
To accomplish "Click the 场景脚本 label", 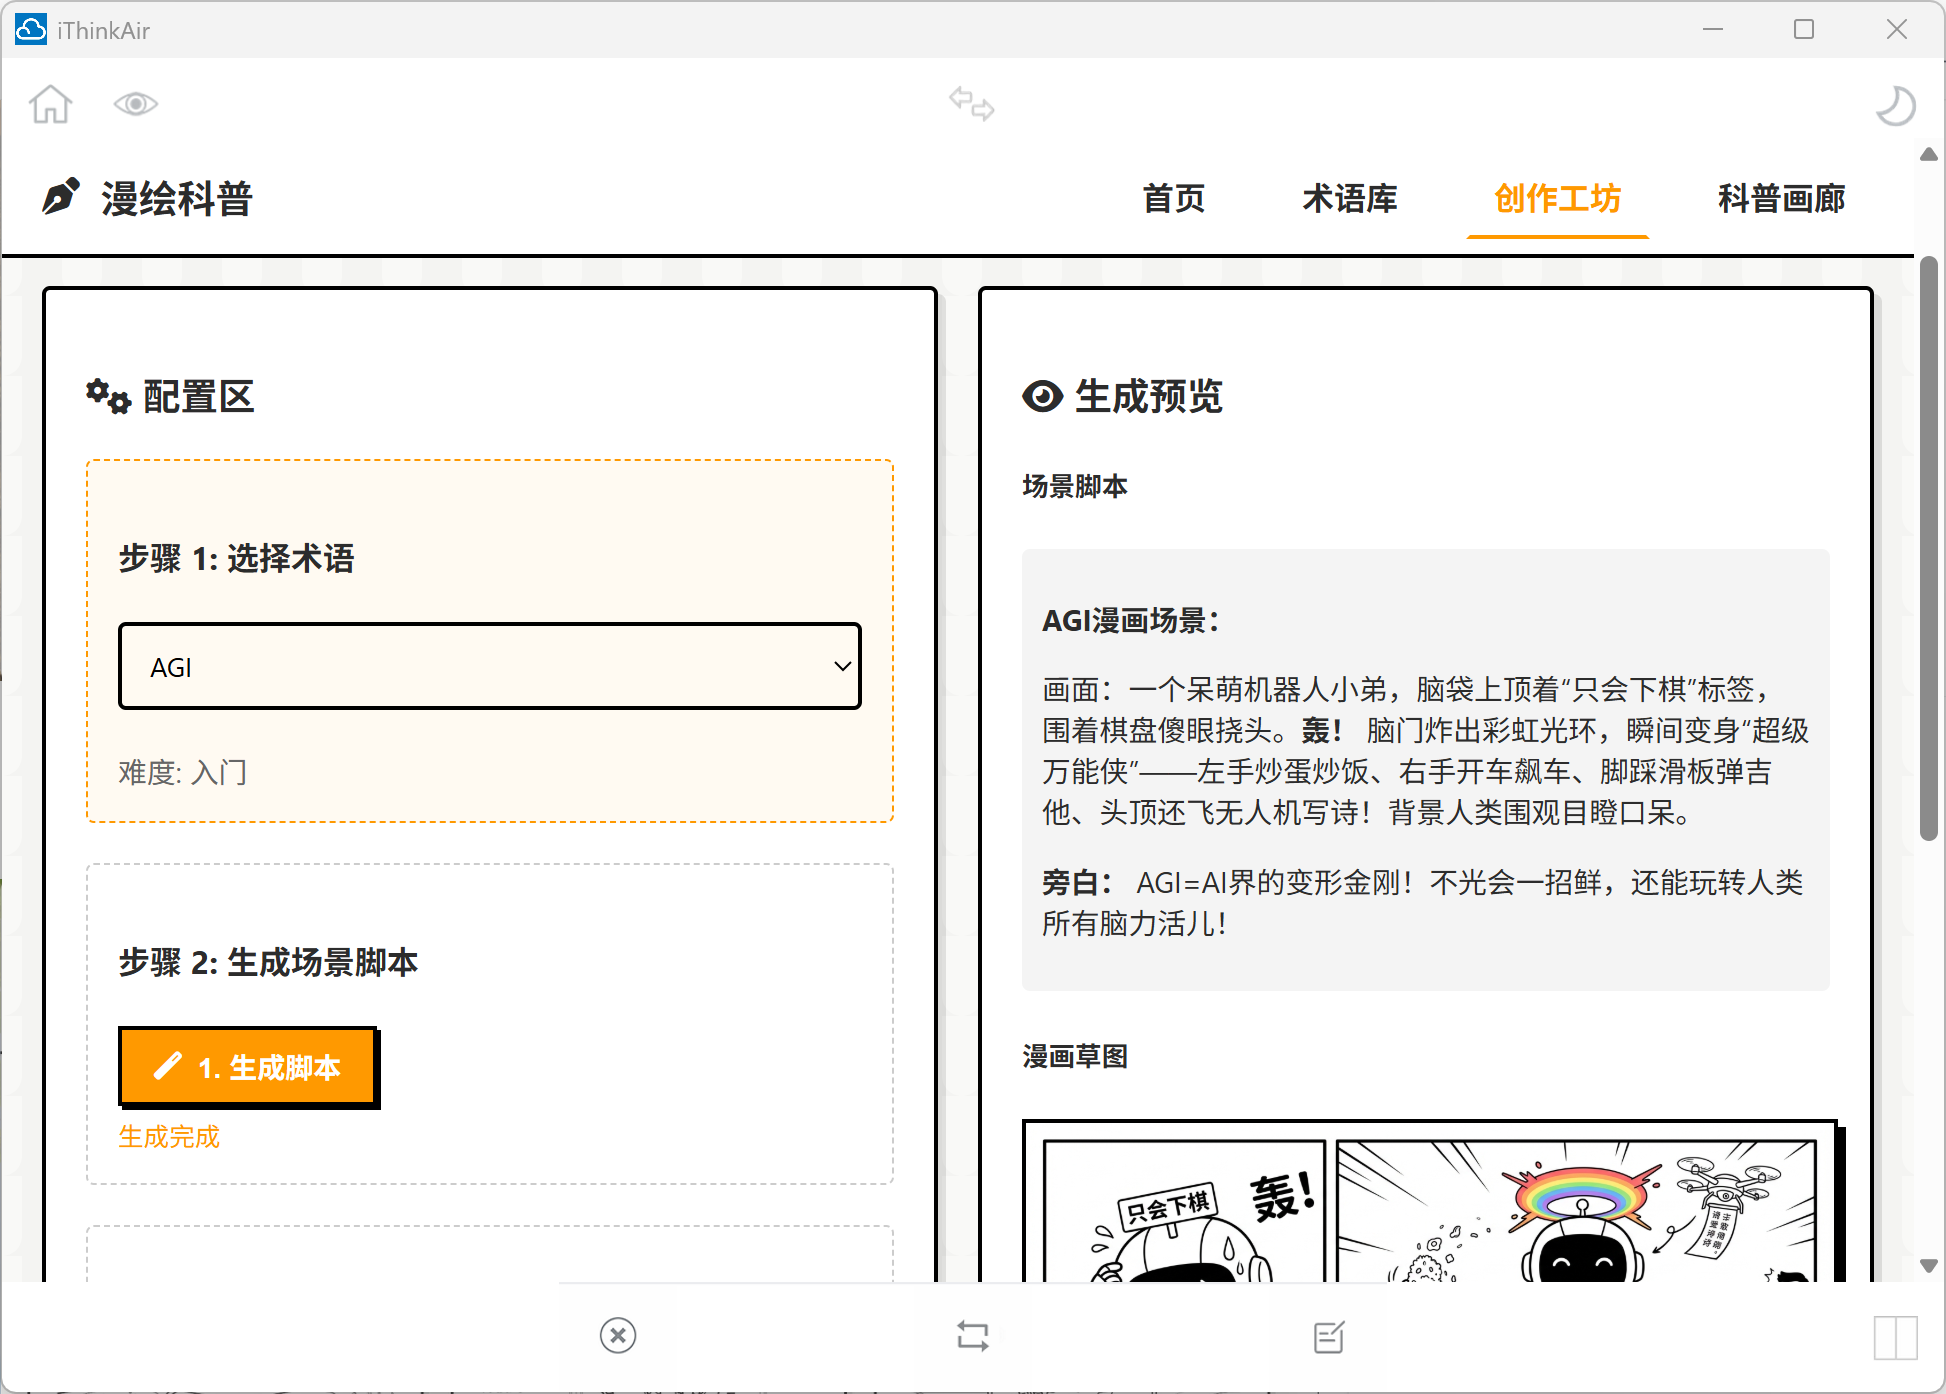I will pos(1075,486).
